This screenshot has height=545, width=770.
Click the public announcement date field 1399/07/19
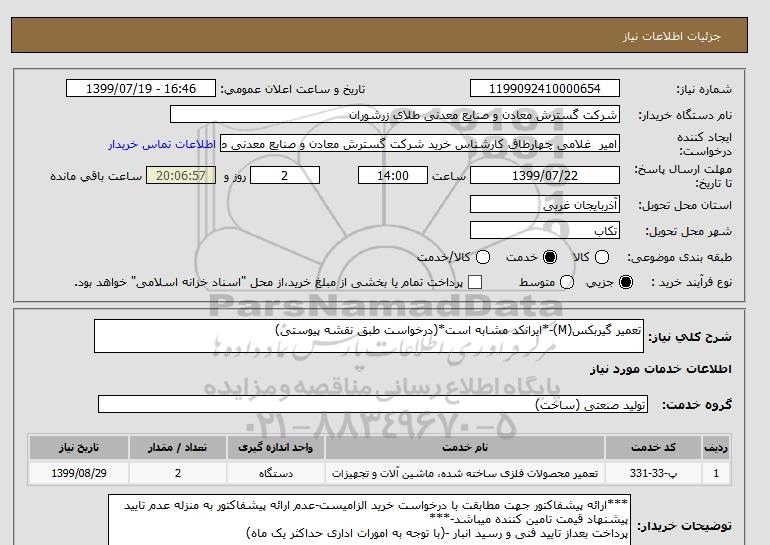141,88
